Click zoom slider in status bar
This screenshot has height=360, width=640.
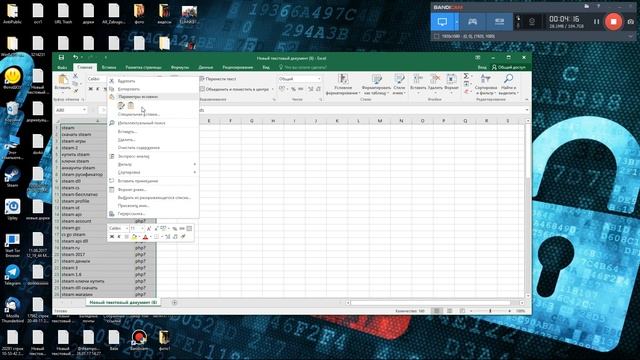pyautogui.click(x=490, y=311)
